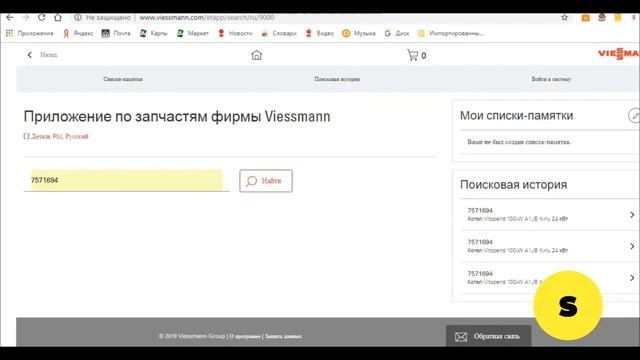
Task: Open the Список-памятки tab
Action: [123, 79]
